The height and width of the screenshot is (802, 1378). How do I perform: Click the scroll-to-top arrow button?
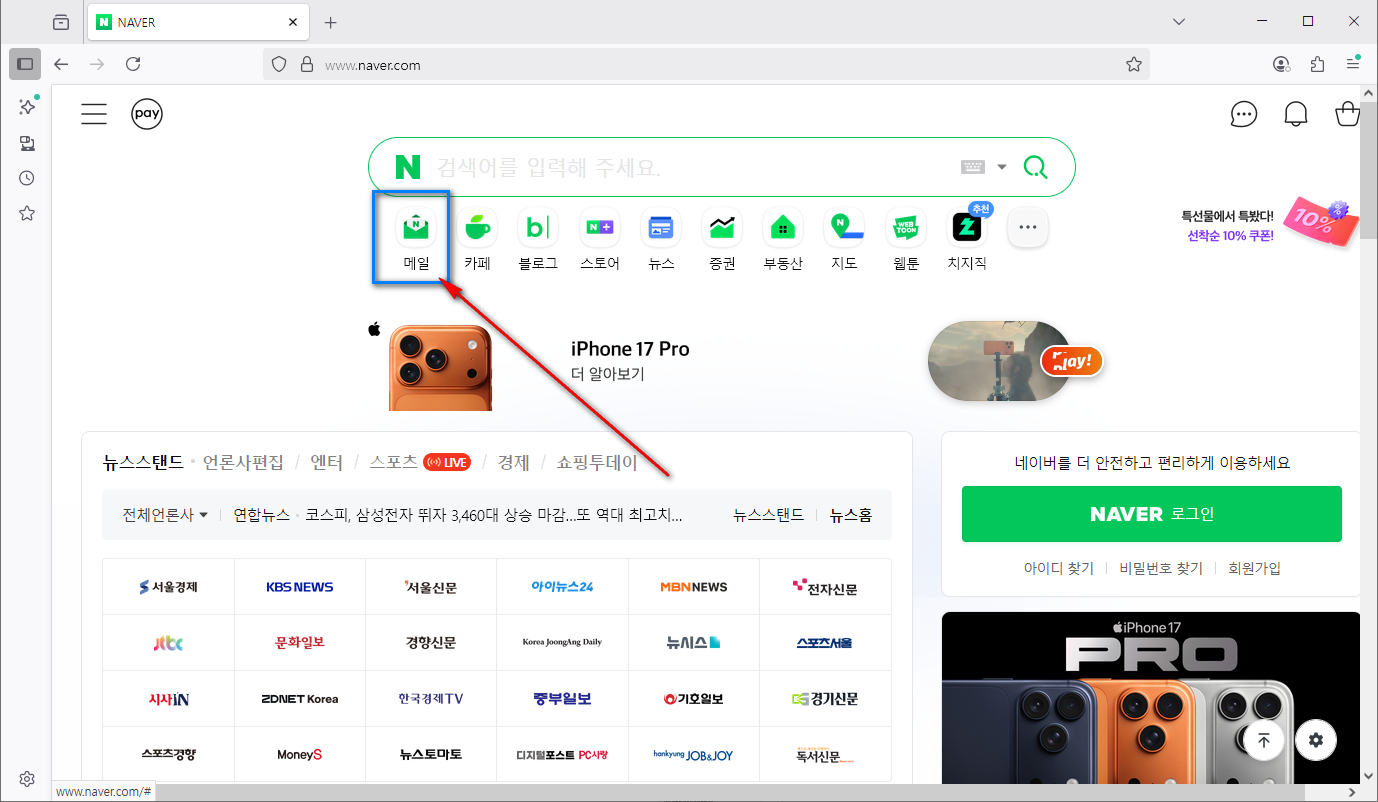(x=1263, y=740)
